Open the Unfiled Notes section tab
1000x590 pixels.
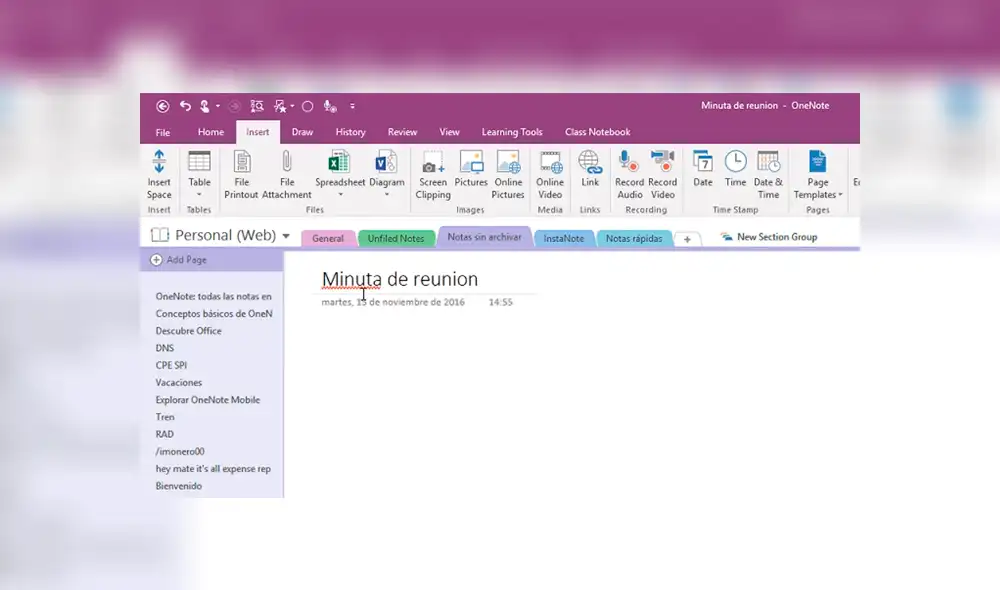(396, 238)
